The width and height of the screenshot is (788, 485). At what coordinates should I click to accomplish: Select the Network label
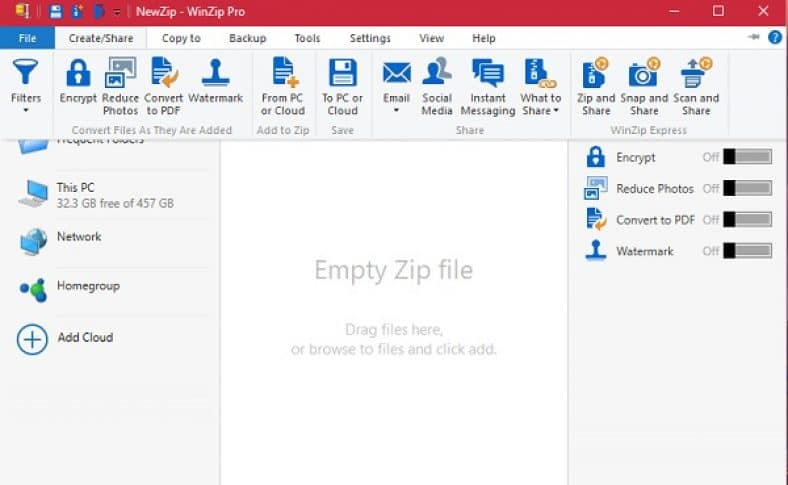(x=79, y=237)
